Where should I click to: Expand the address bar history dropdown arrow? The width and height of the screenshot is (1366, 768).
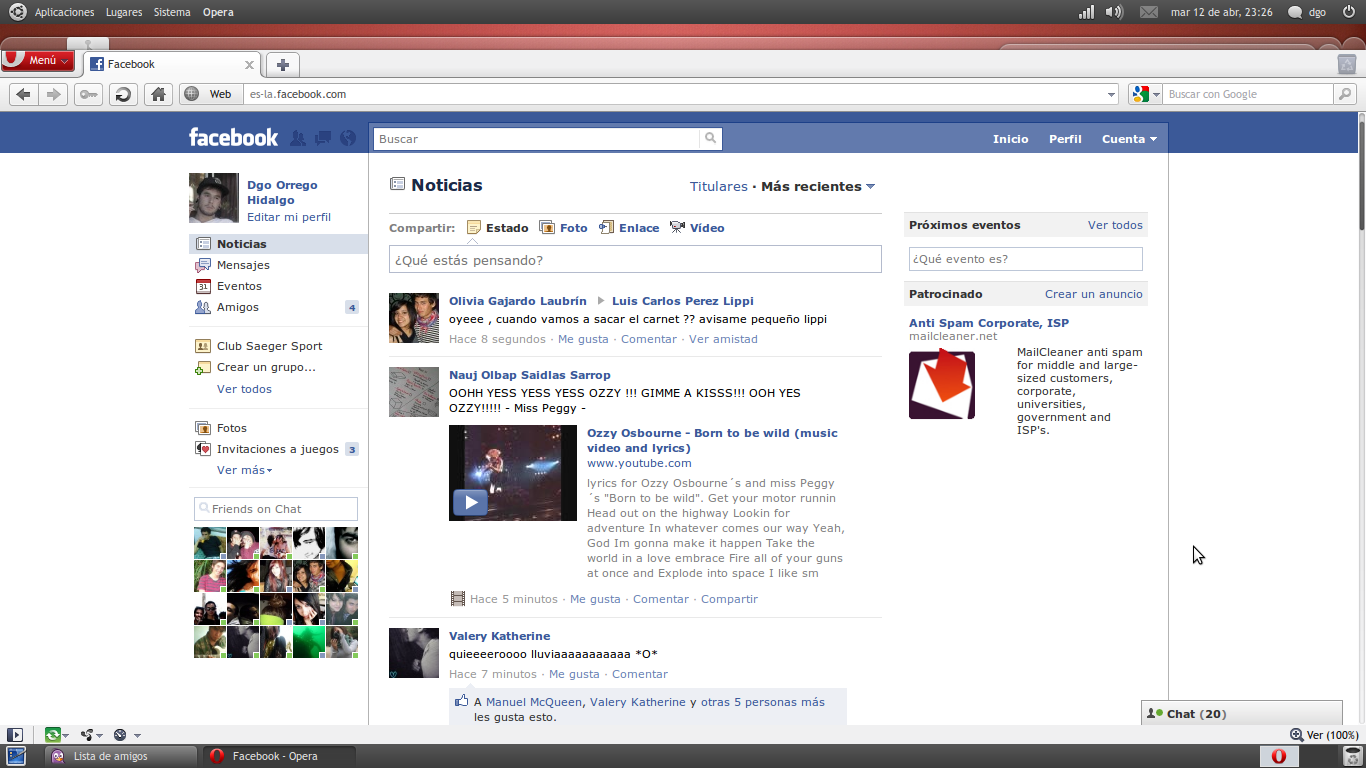pos(1112,94)
